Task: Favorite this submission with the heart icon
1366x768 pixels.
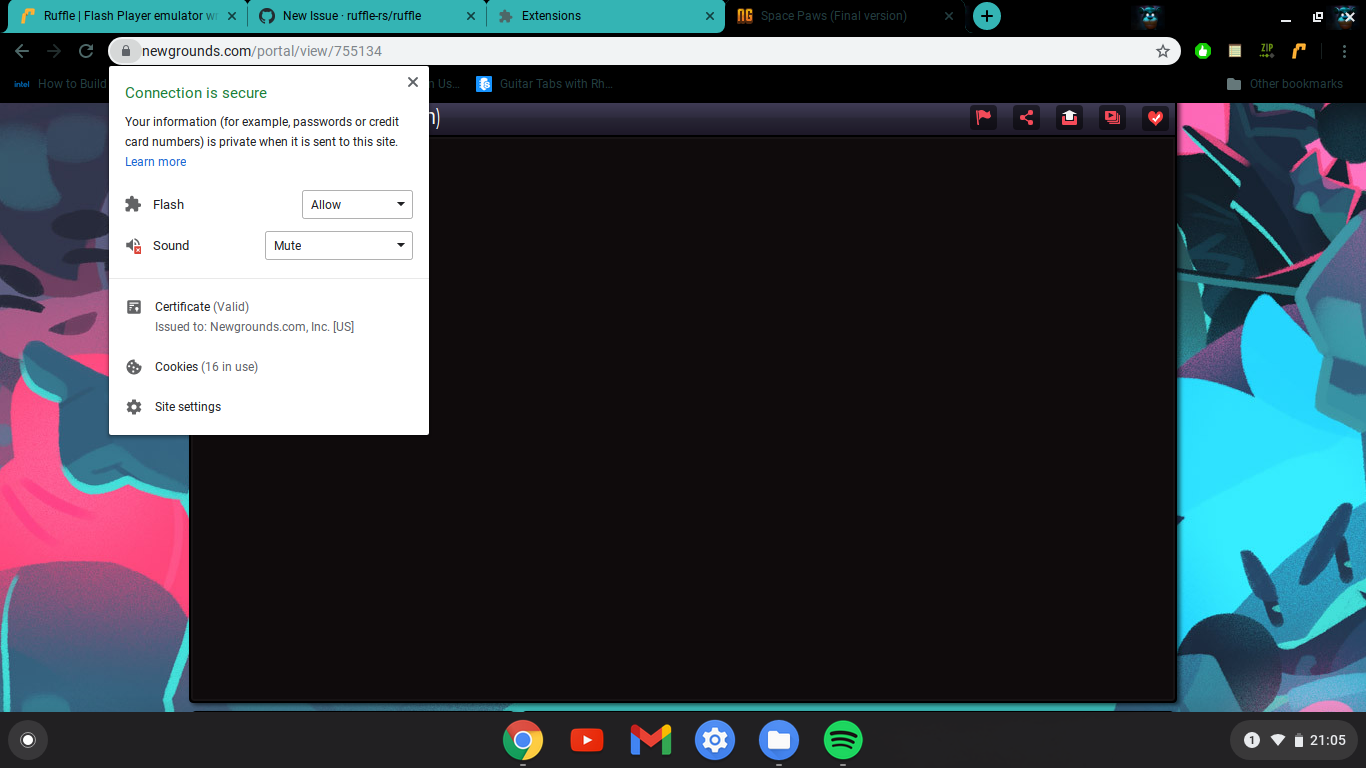Action: coord(1155,117)
